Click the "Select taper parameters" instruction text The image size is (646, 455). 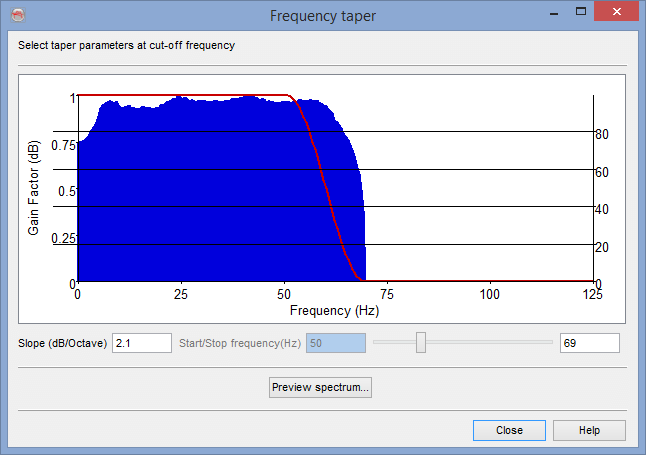coord(126,45)
